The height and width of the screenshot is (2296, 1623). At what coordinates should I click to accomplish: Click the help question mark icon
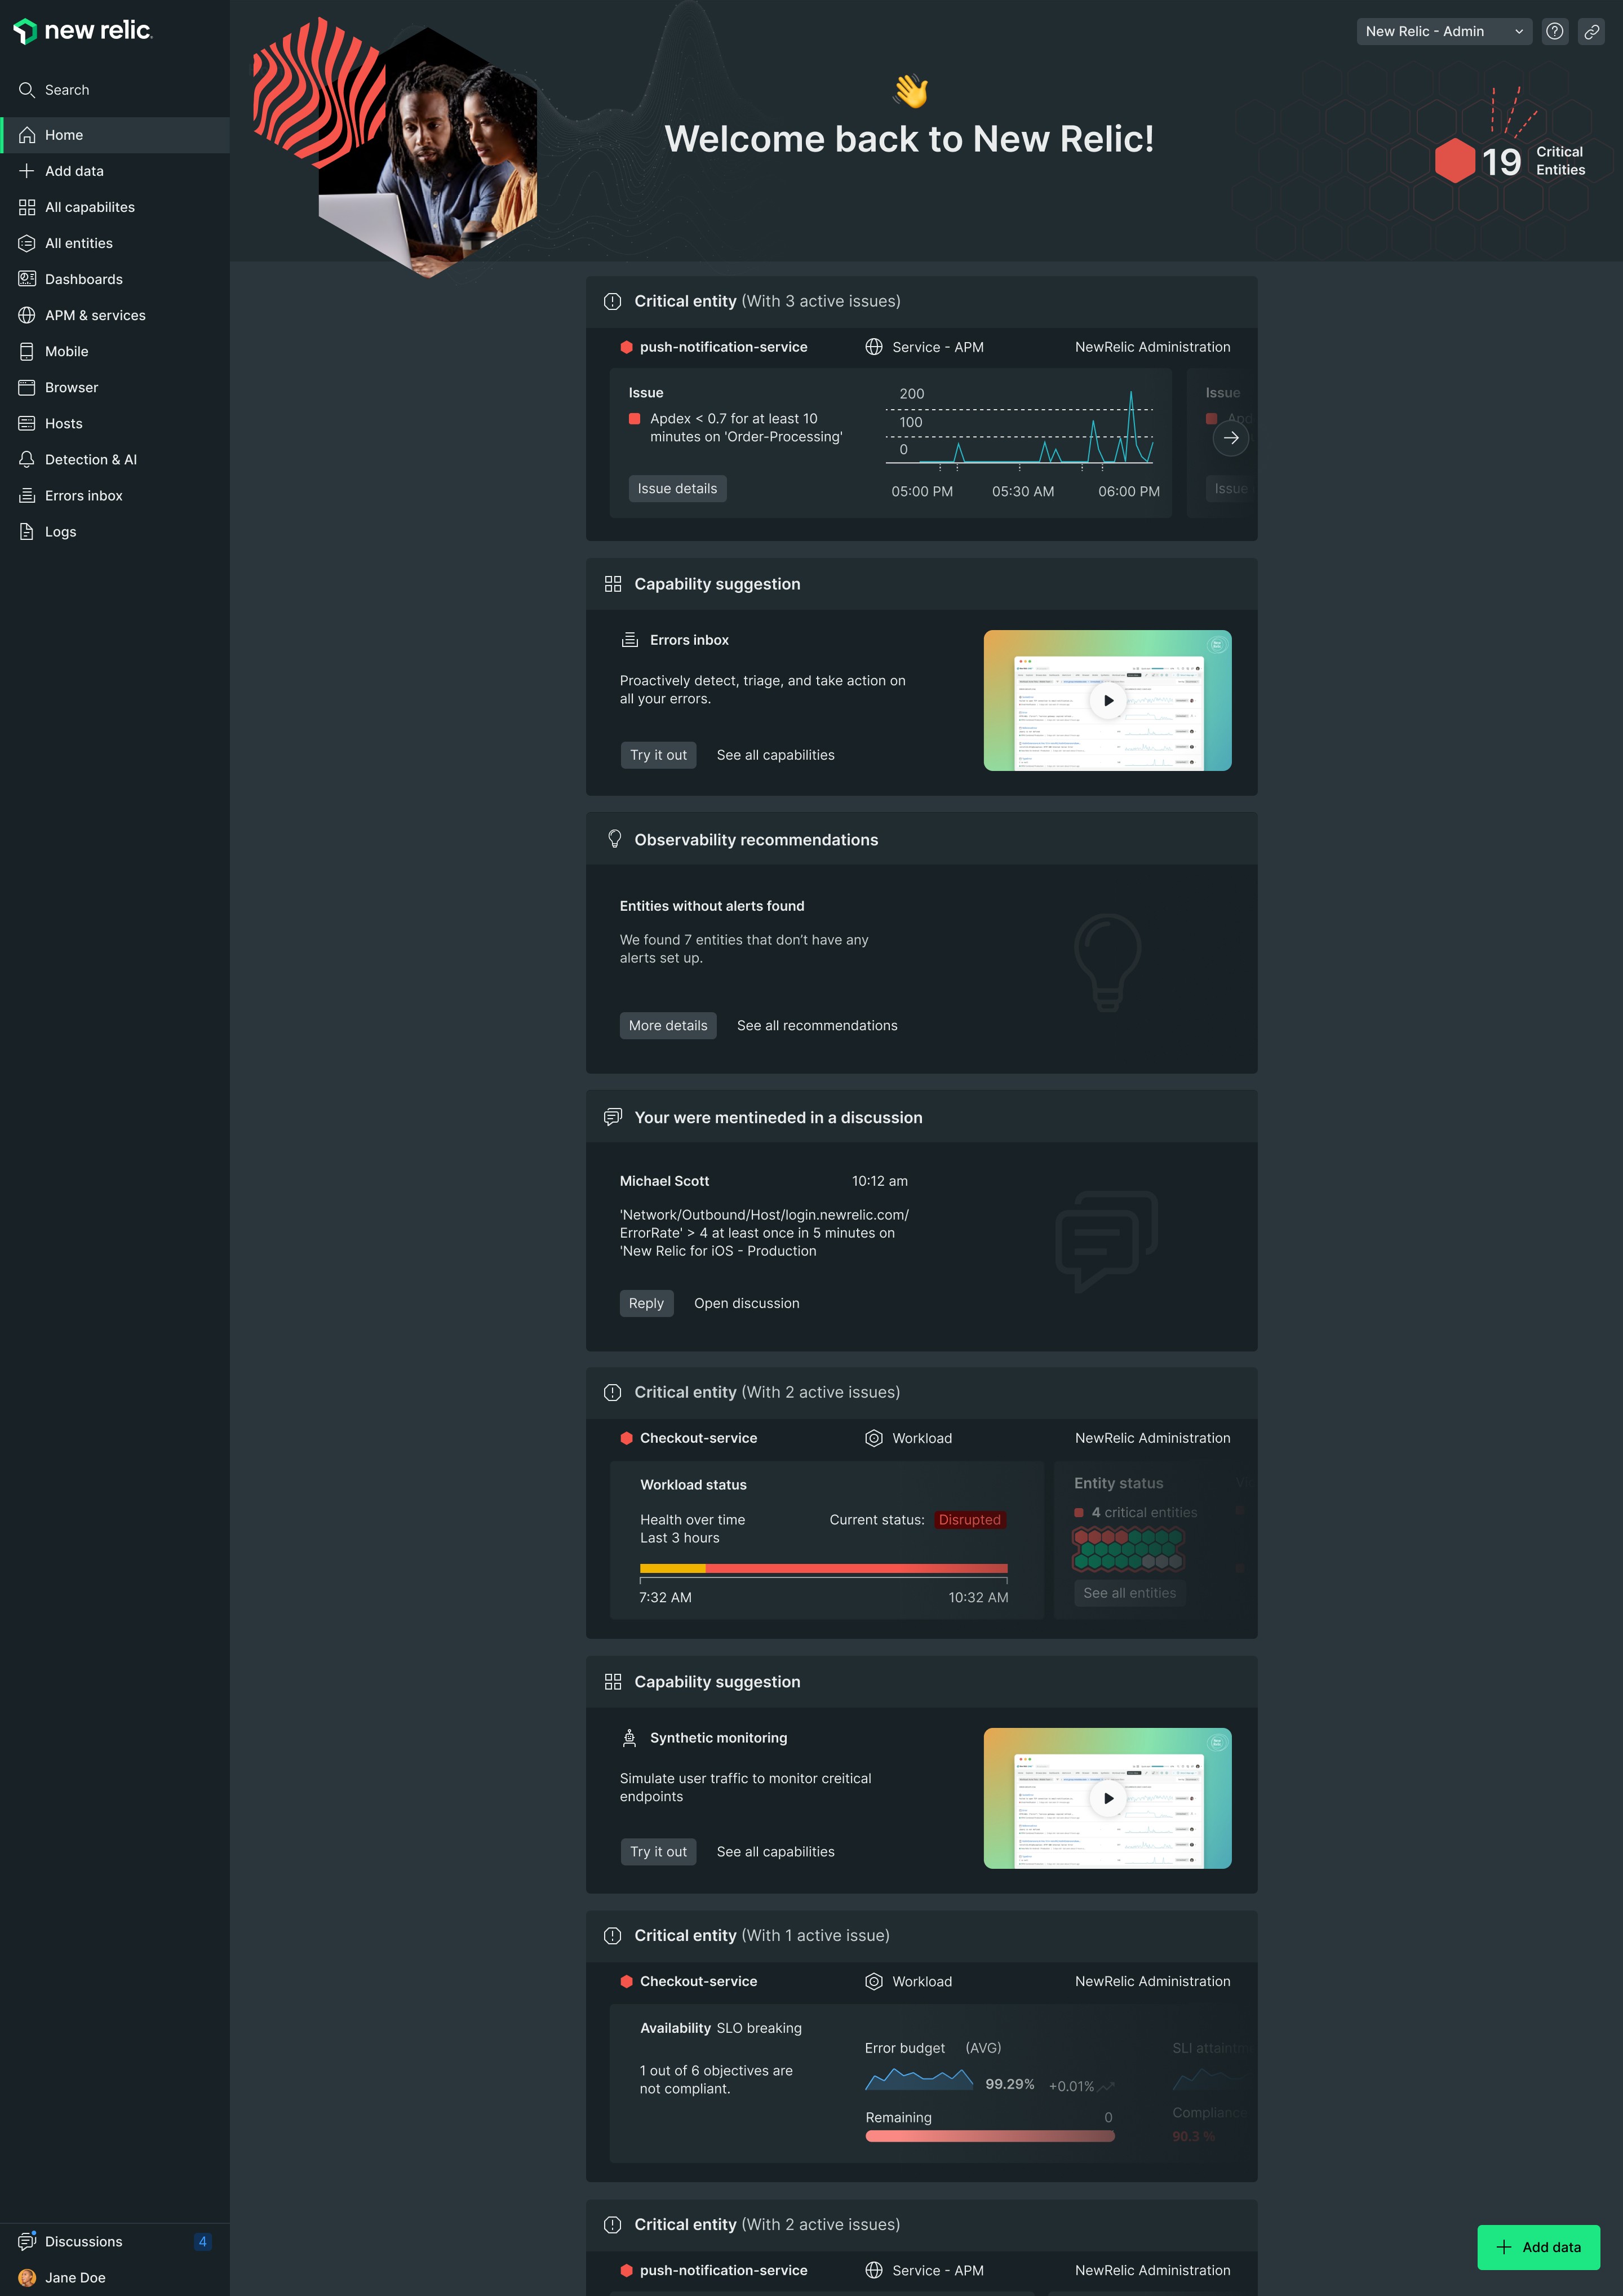pos(1554,31)
